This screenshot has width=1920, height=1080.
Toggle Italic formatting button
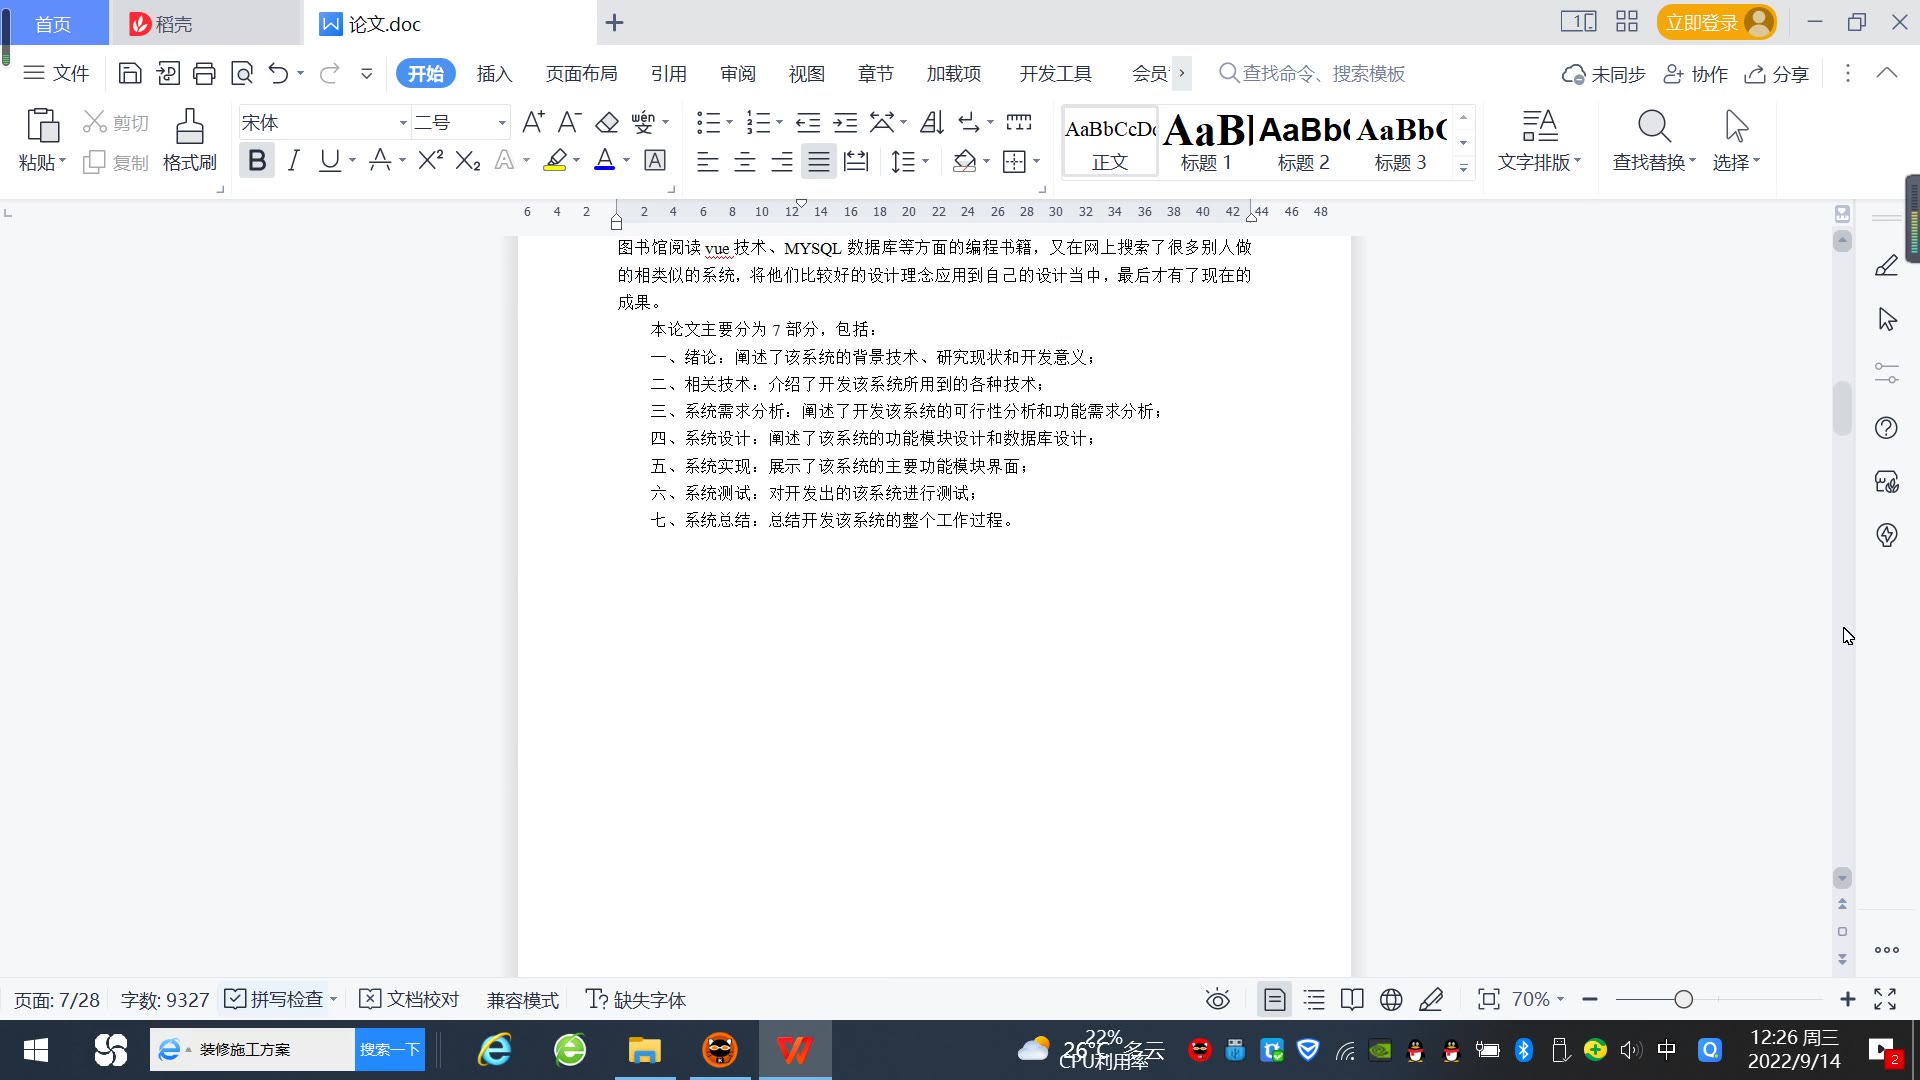coord(293,160)
